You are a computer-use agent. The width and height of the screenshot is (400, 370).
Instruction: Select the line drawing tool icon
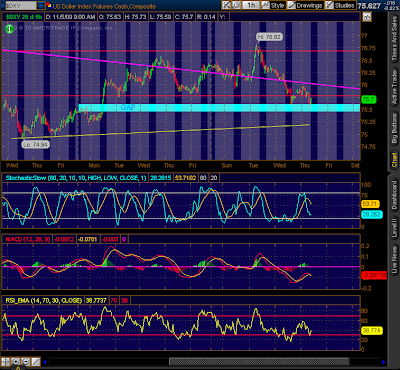click(36, 362)
